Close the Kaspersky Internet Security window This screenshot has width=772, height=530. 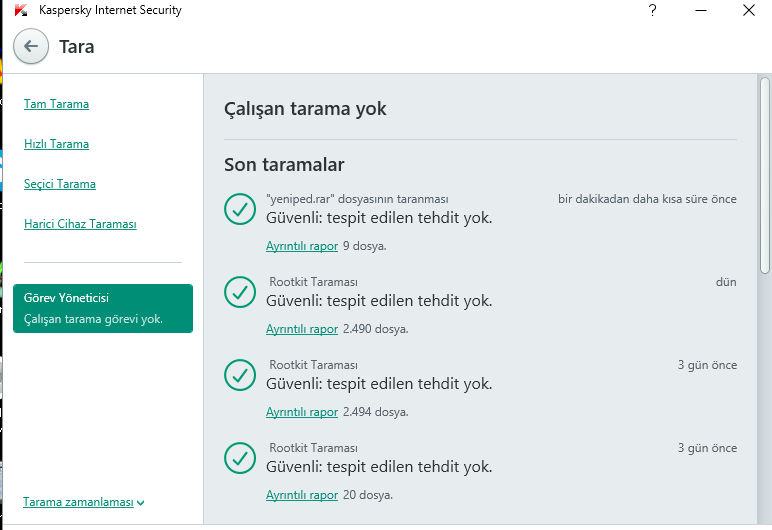click(749, 10)
